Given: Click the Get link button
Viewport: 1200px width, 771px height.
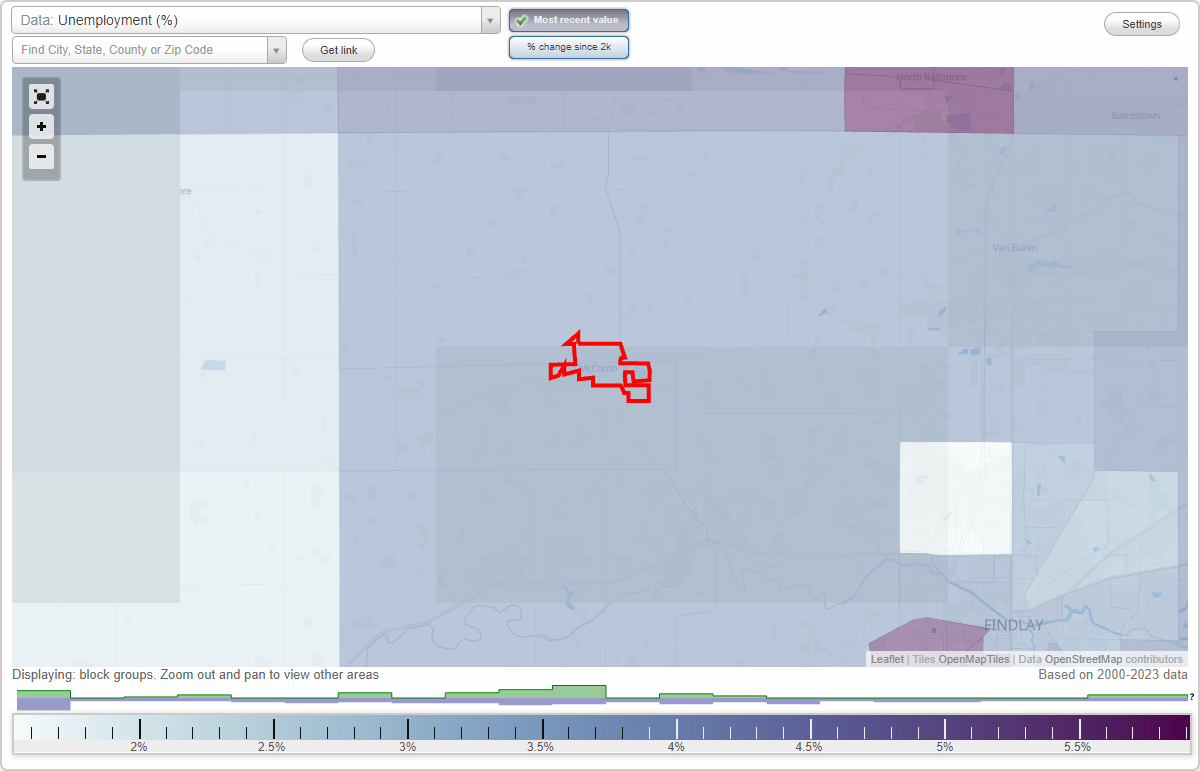Looking at the screenshot, I should pos(338,50).
